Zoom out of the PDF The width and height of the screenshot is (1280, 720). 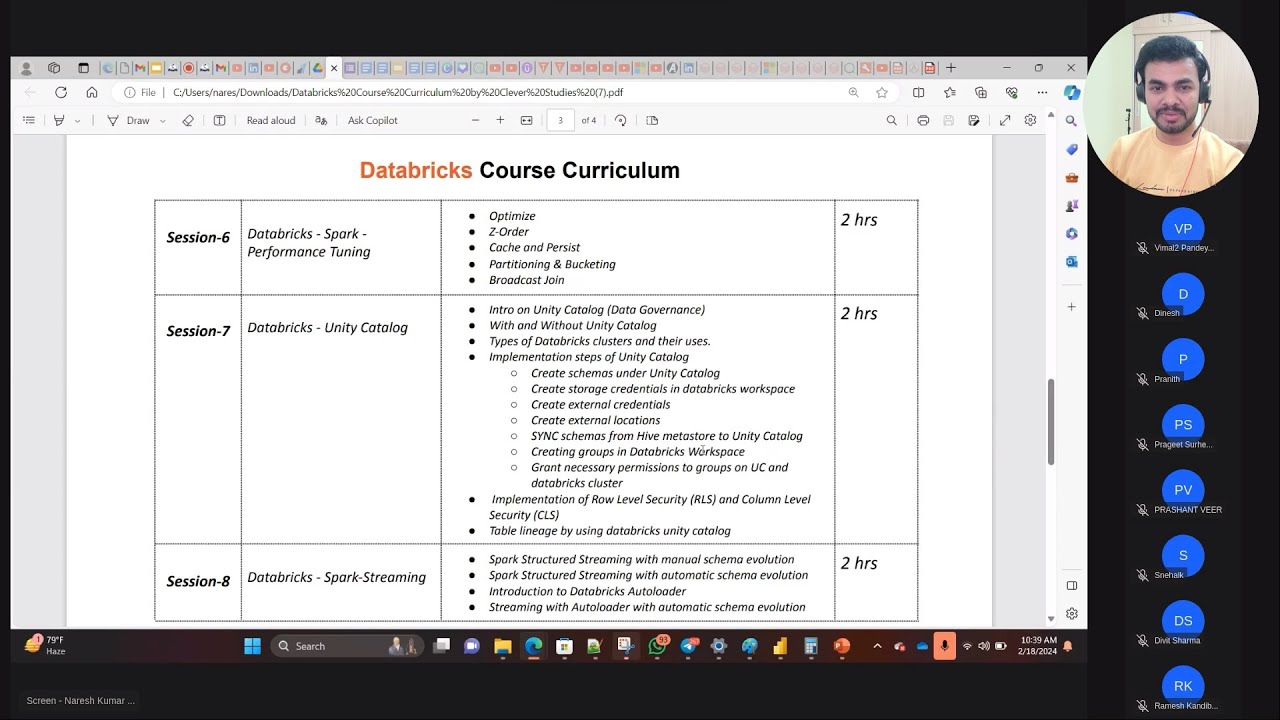coord(475,120)
